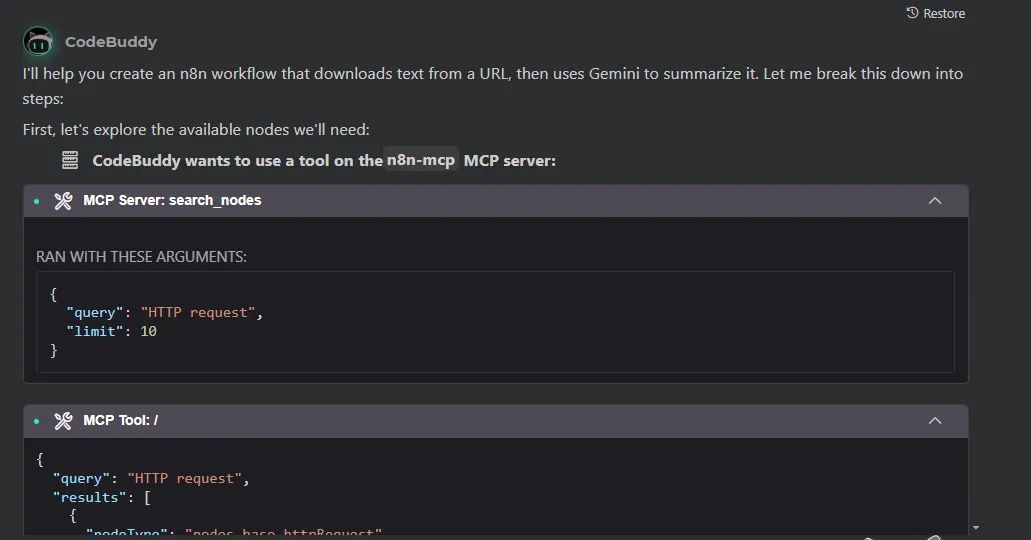
Task: Click the RAN WITH THESE ARGUMENTS label
Action: click(141, 257)
